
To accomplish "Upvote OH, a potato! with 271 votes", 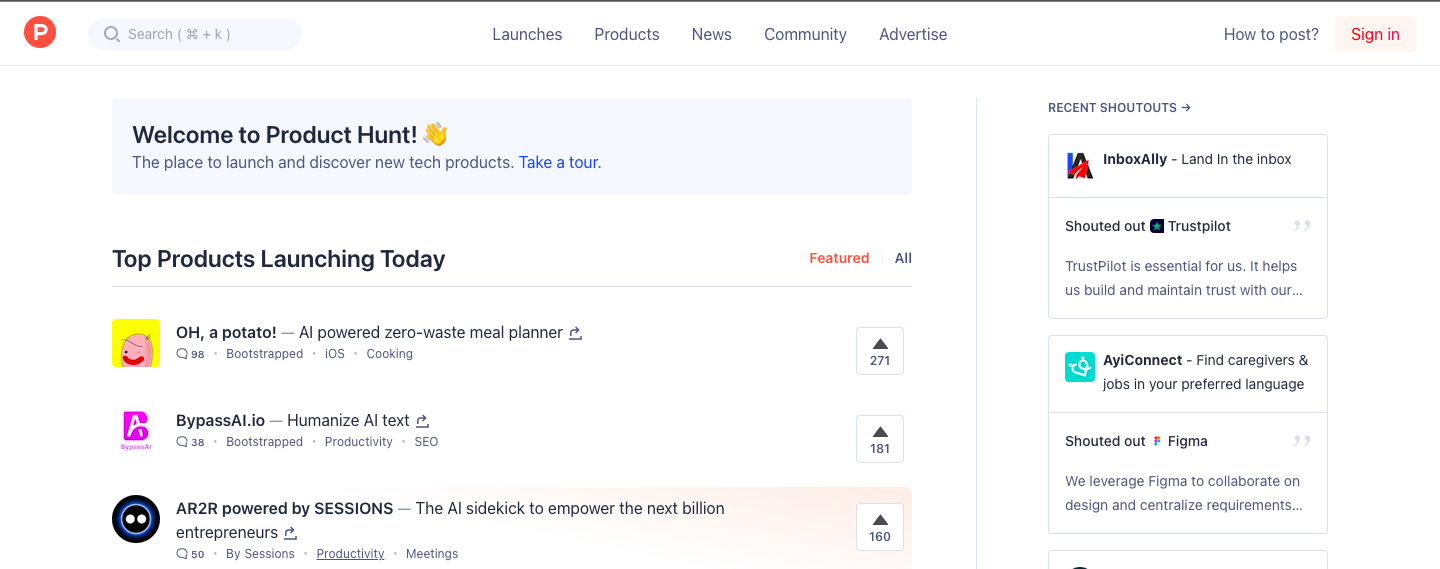I will [880, 351].
